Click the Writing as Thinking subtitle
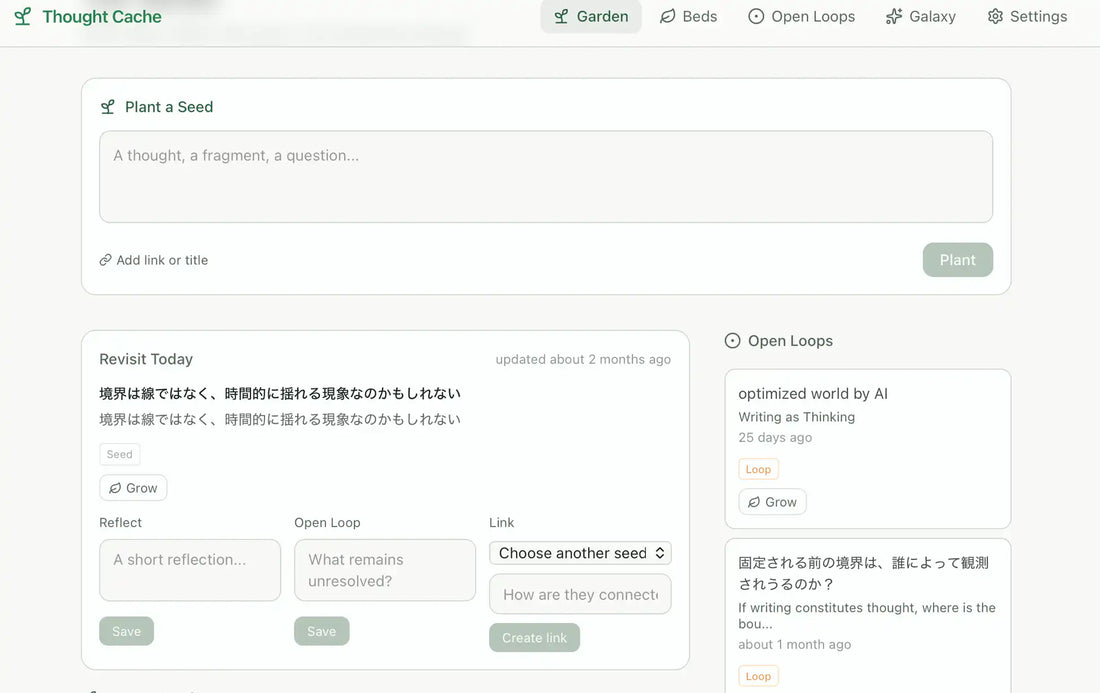The image size is (1100, 693). pos(796,417)
